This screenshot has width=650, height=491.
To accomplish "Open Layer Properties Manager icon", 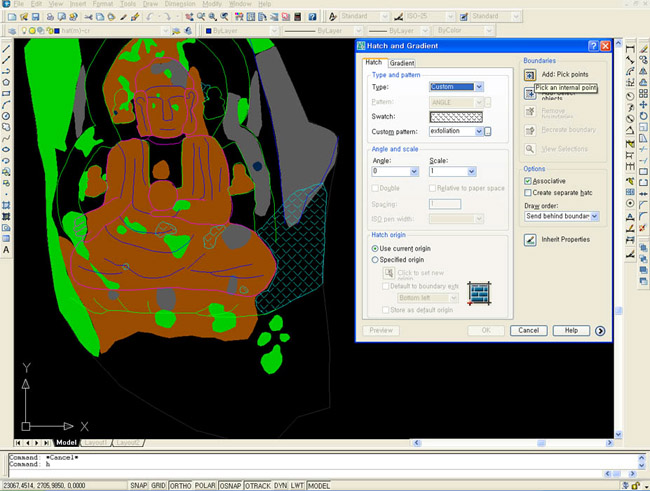I will [12, 31].
